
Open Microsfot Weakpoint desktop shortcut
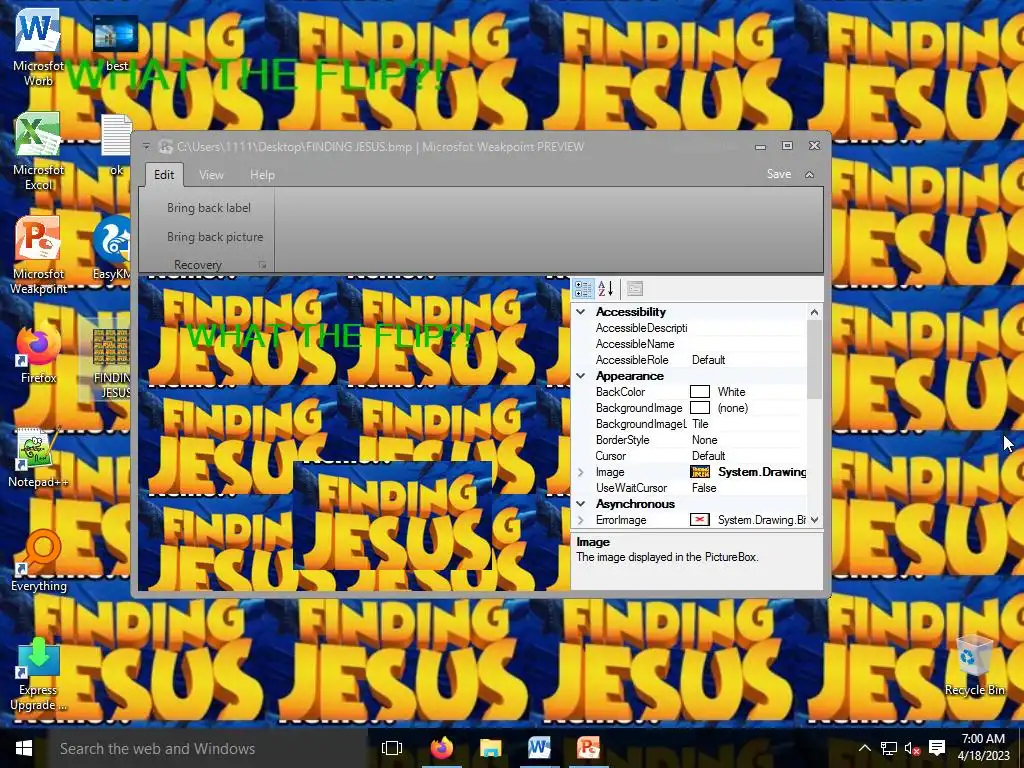coord(38,256)
